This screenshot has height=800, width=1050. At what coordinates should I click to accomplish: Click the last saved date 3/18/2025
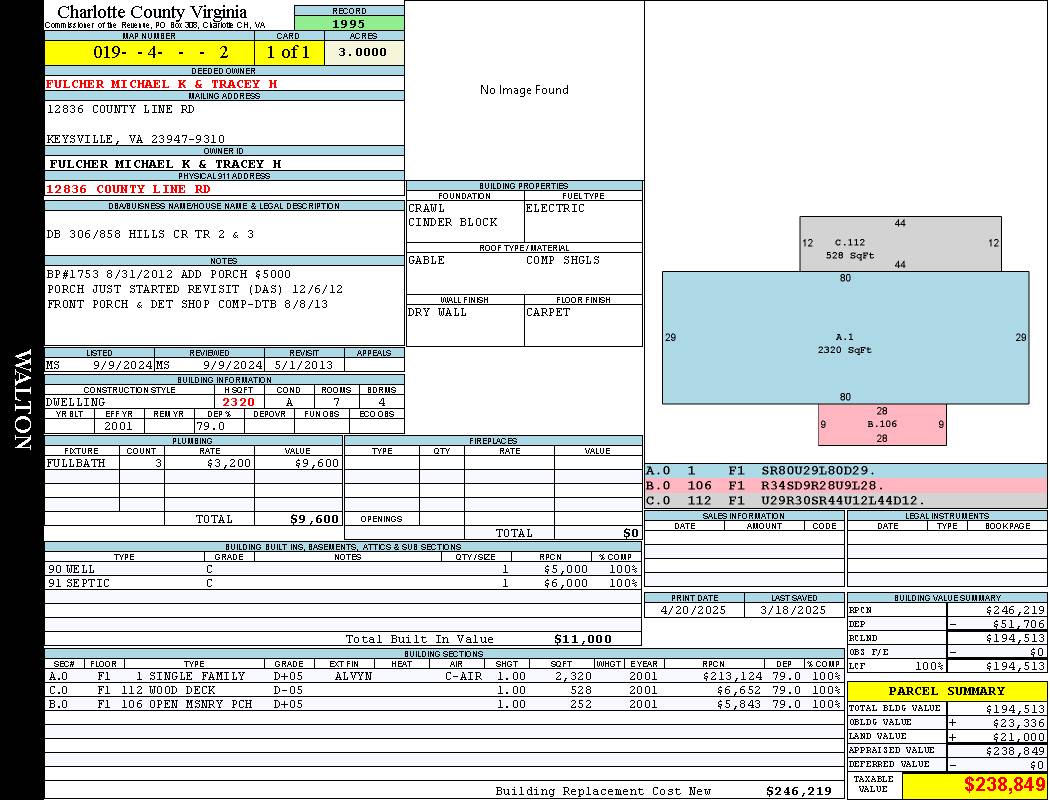coord(793,611)
